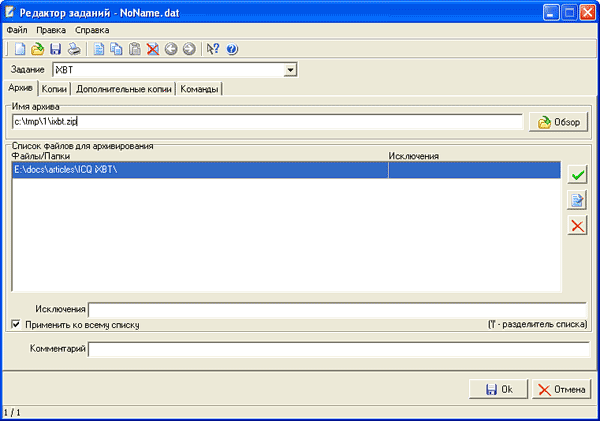Open the Правка menu

[x=51, y=30]
